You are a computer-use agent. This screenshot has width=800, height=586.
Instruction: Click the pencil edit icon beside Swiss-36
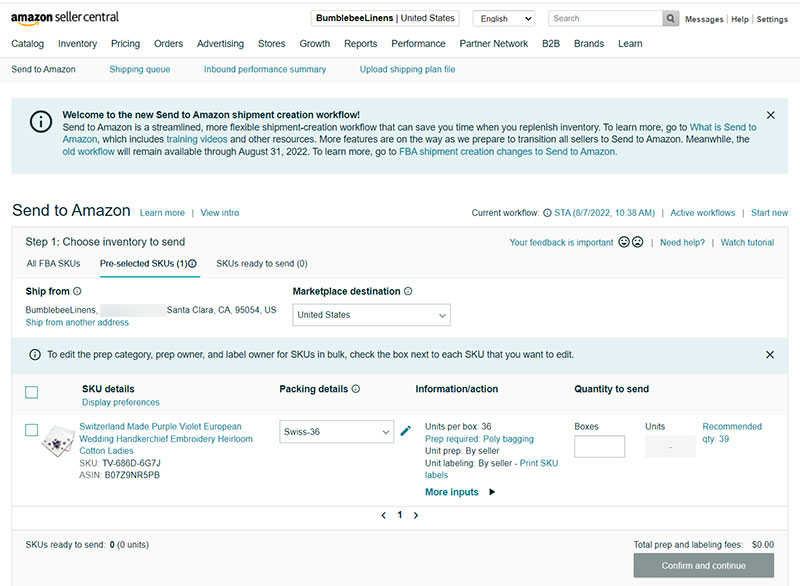(x=406, y=431)
